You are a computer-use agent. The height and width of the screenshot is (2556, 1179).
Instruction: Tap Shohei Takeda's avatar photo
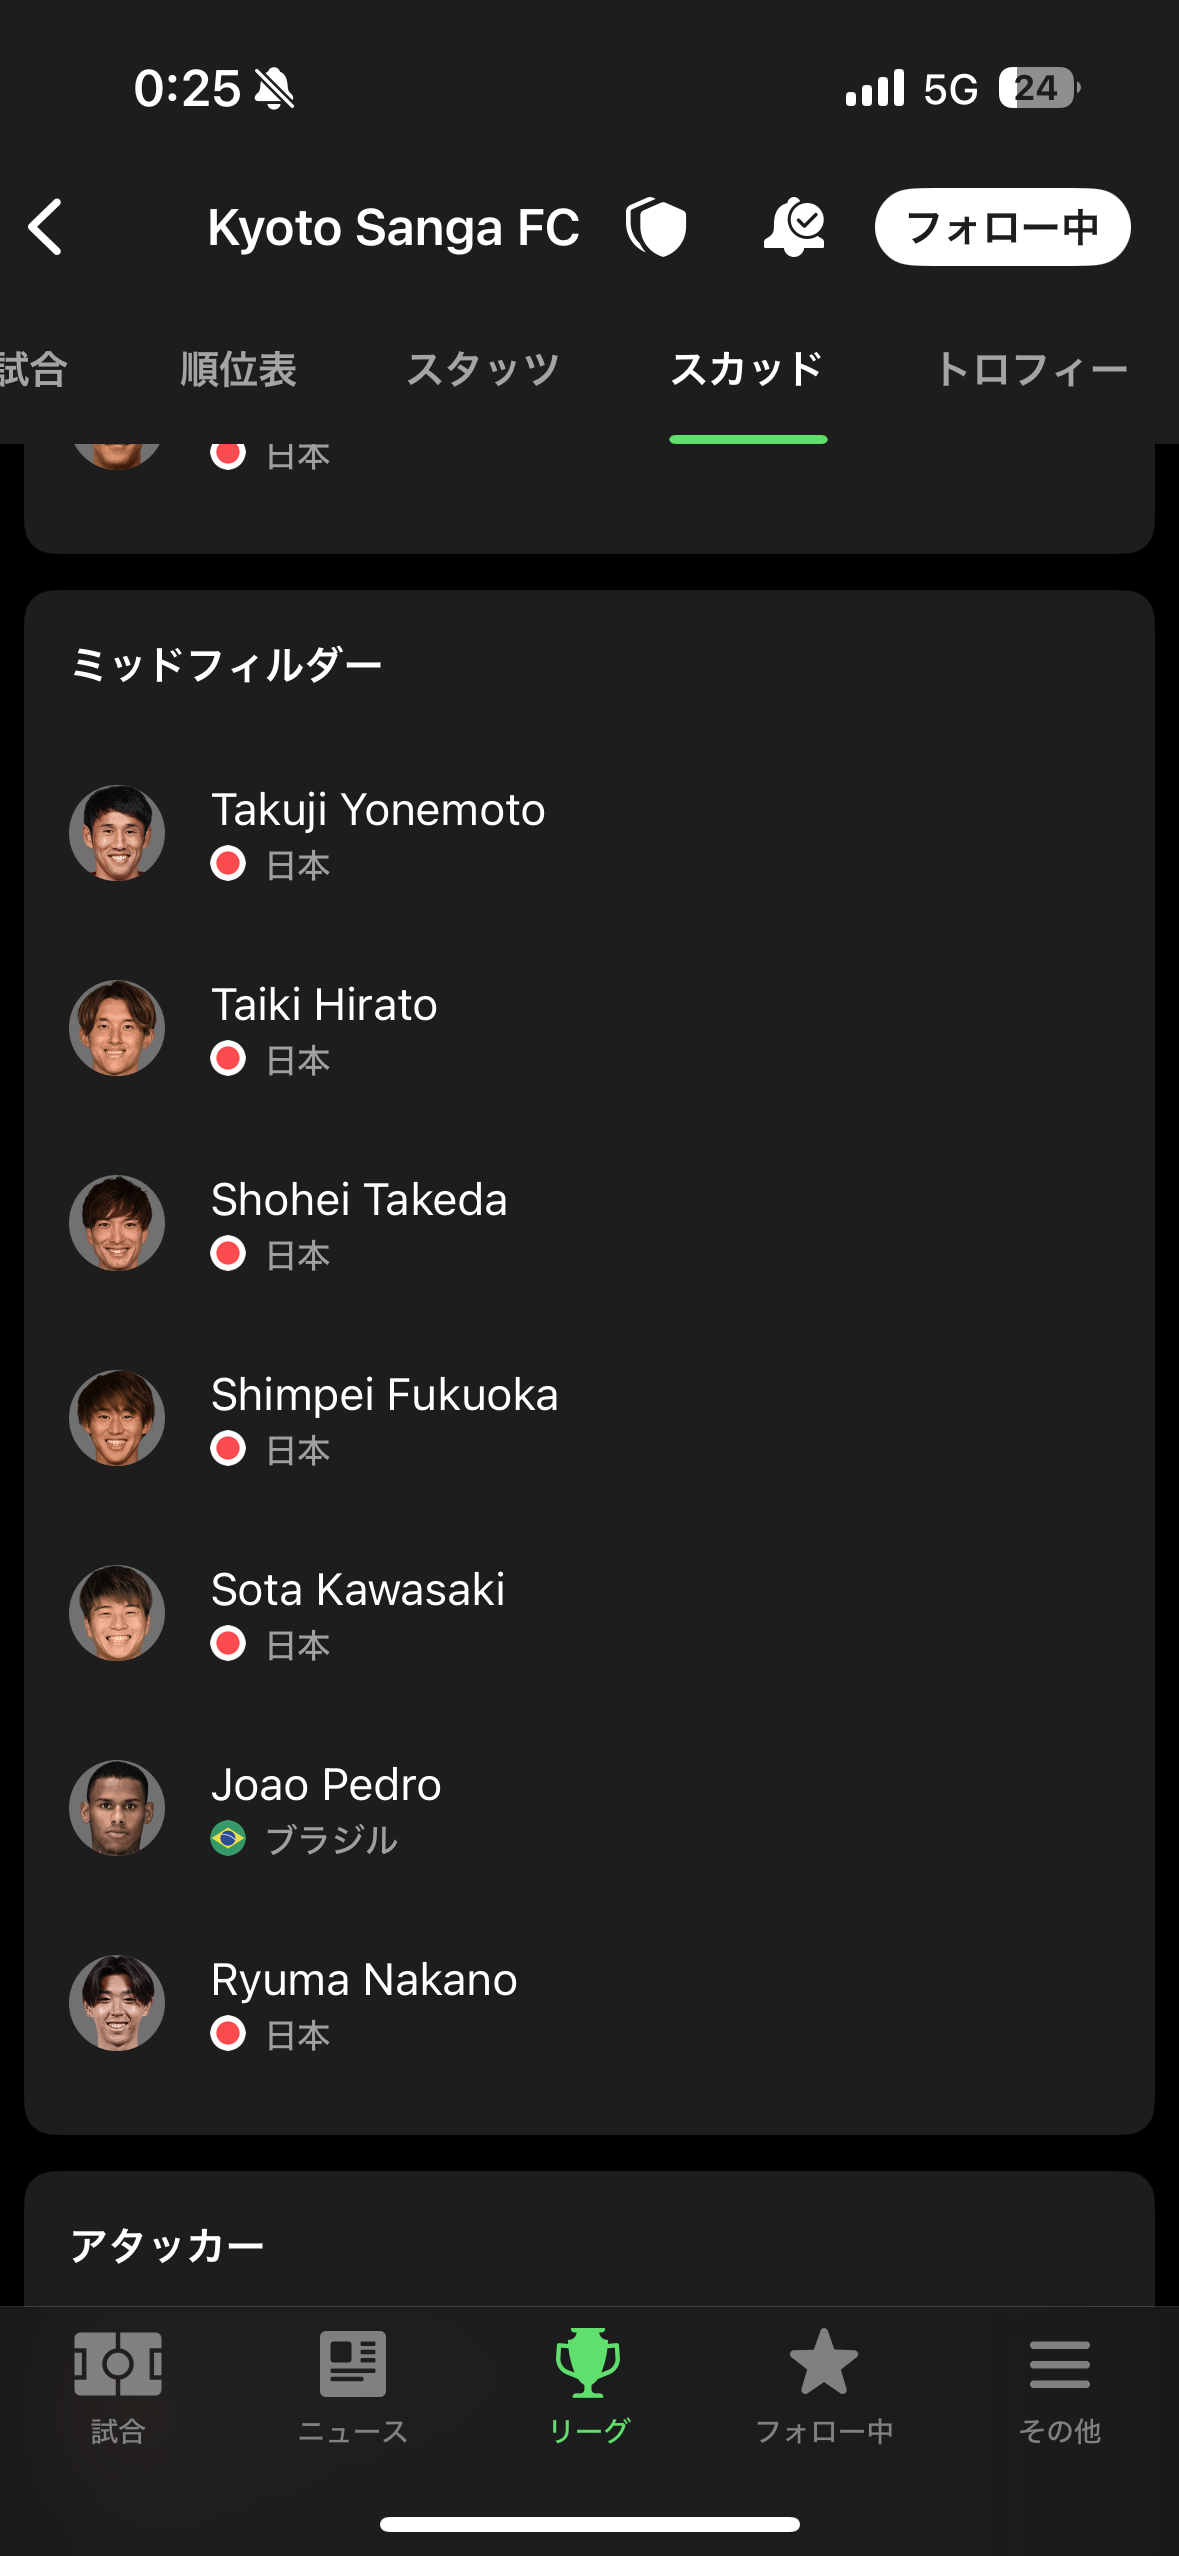point(117,1223)
